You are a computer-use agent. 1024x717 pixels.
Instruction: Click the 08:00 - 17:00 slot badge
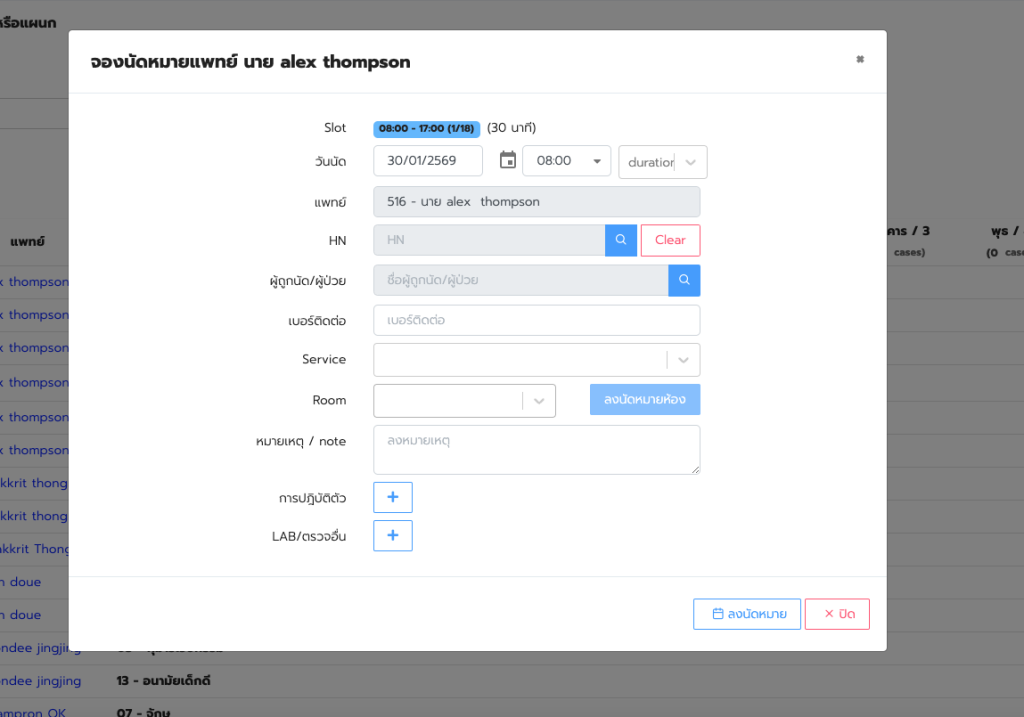click(426, 129)
